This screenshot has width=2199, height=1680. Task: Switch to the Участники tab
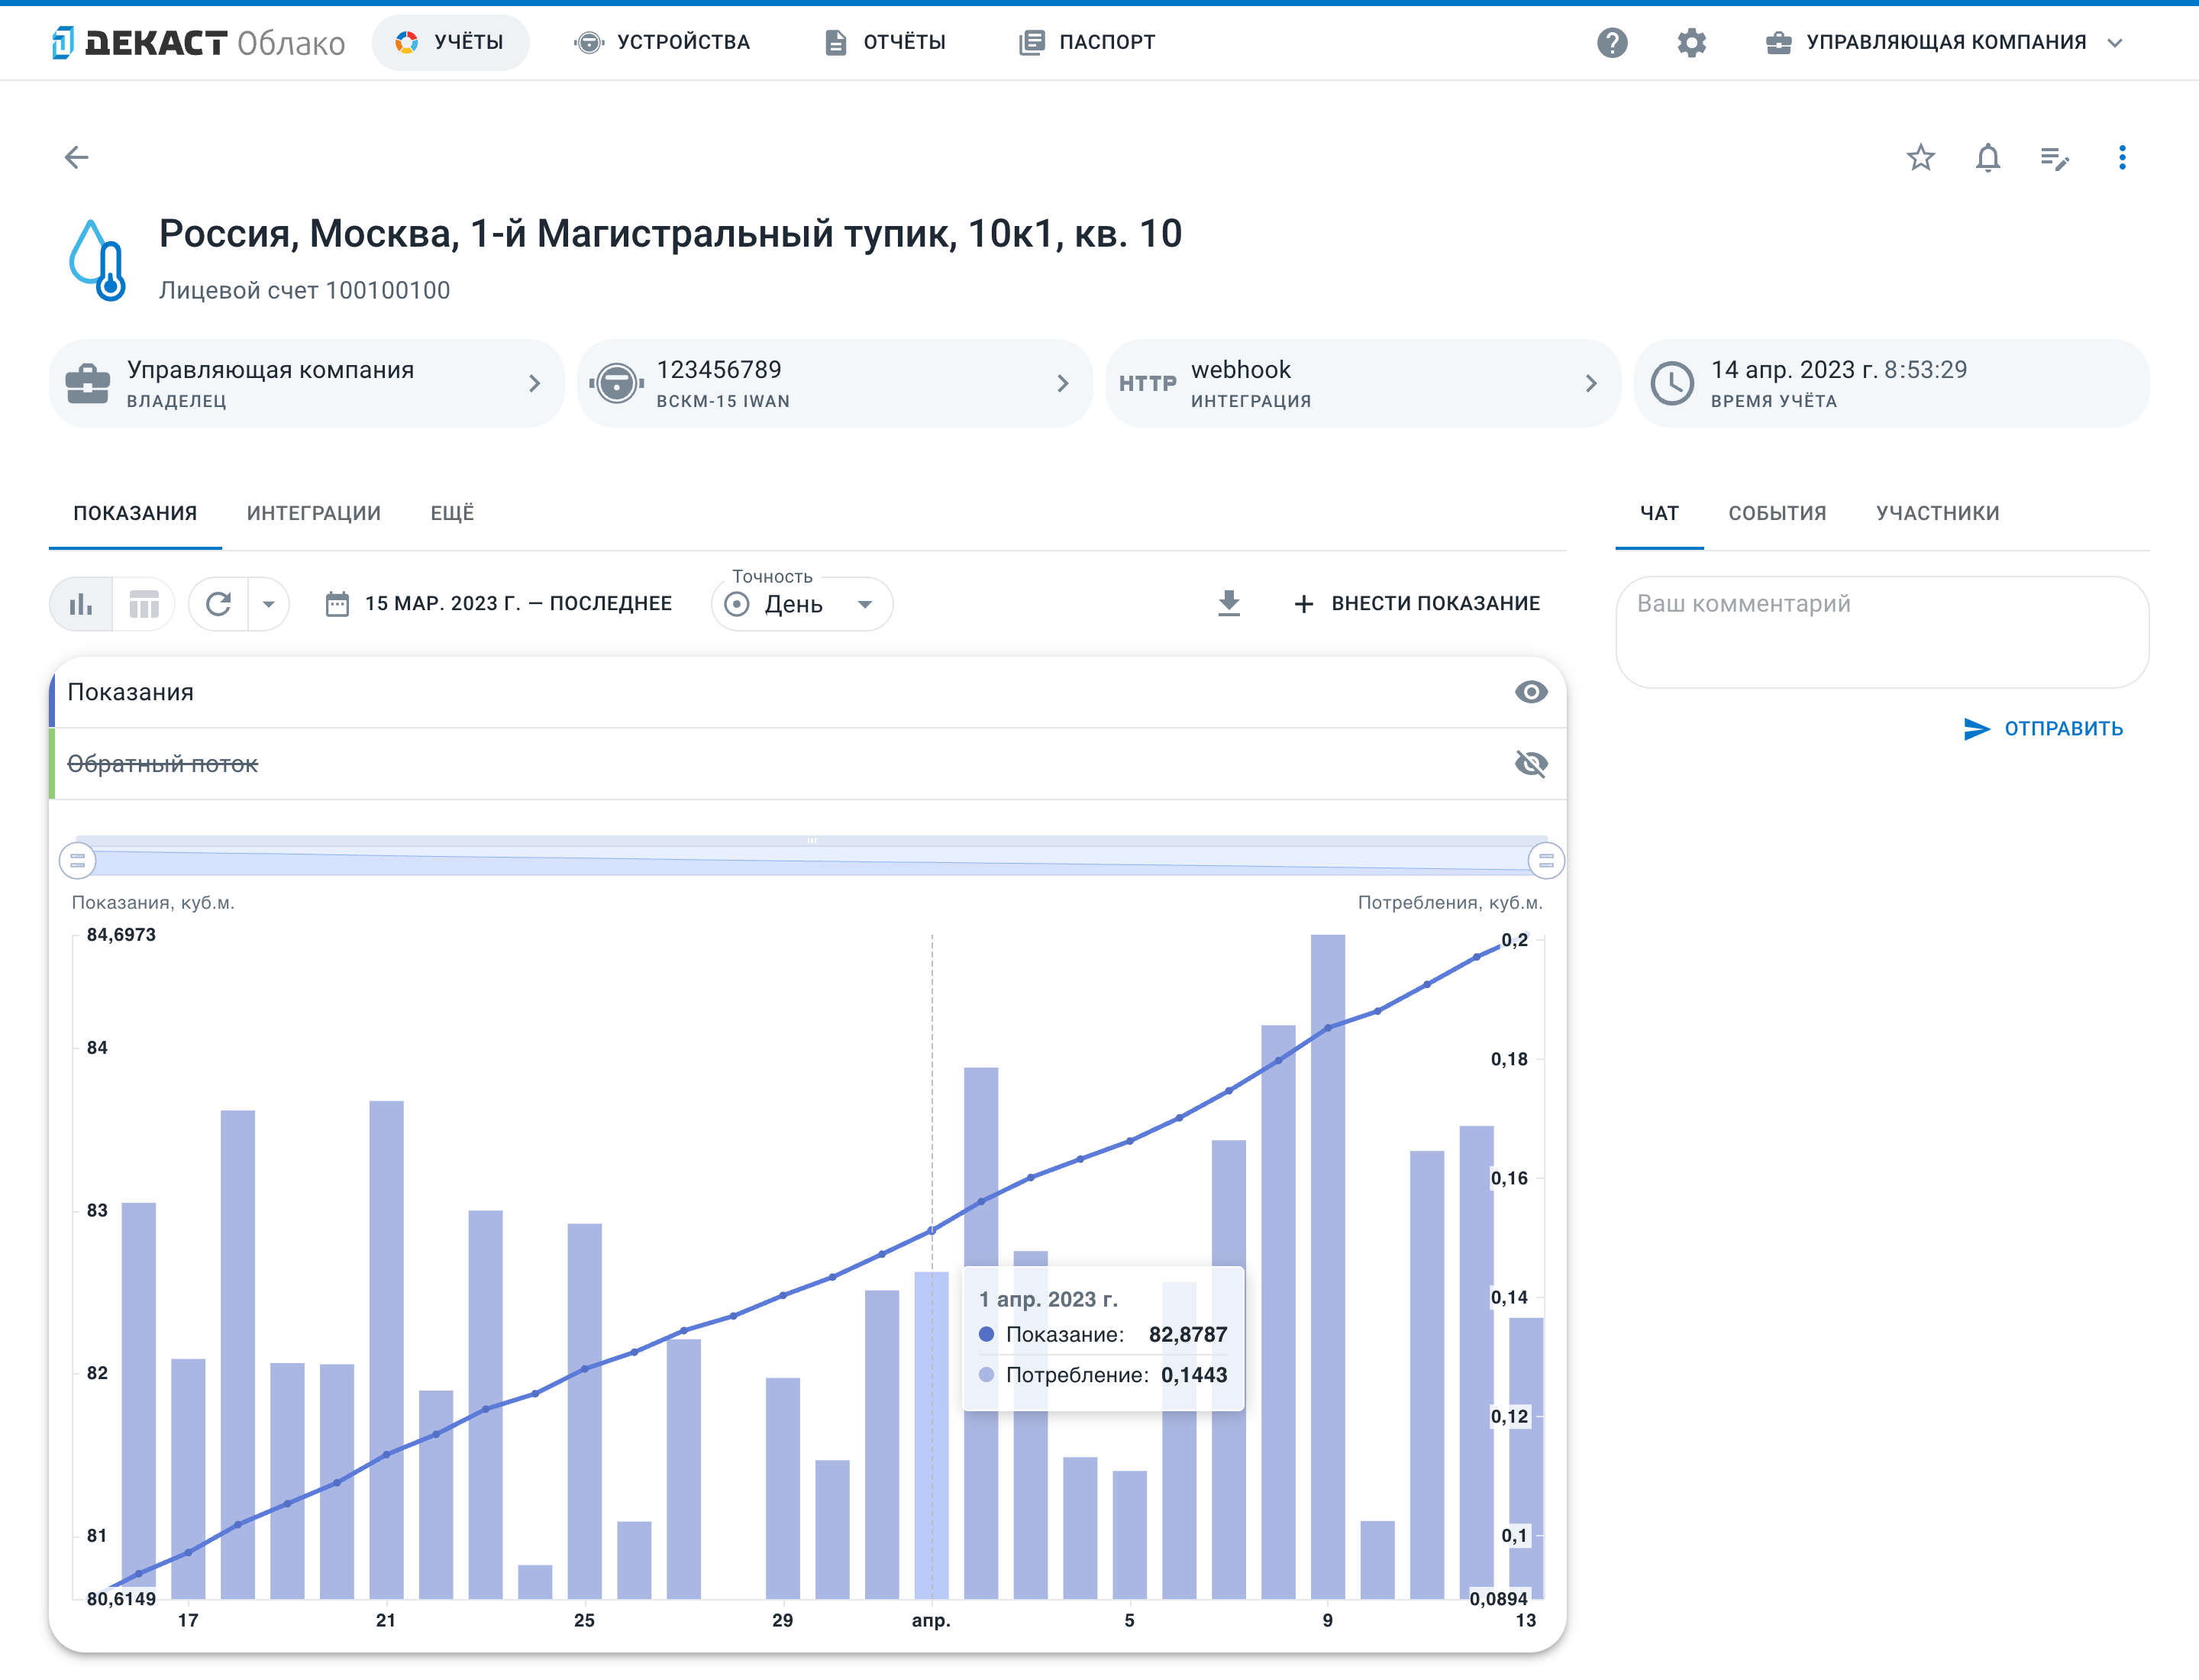(1937, 513)
